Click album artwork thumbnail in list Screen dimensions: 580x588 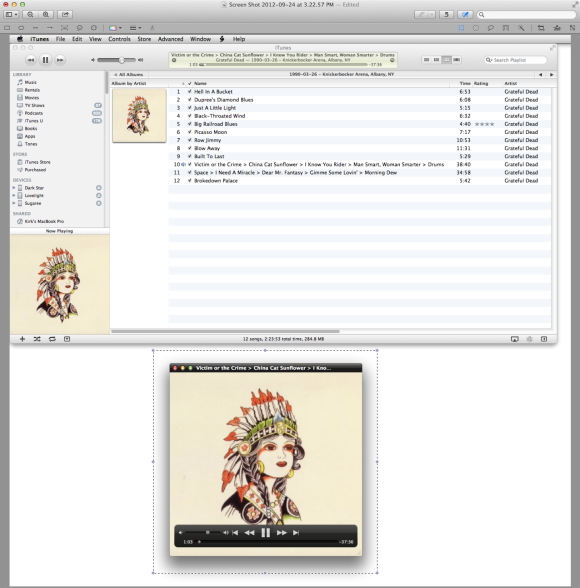pos(139,116)
